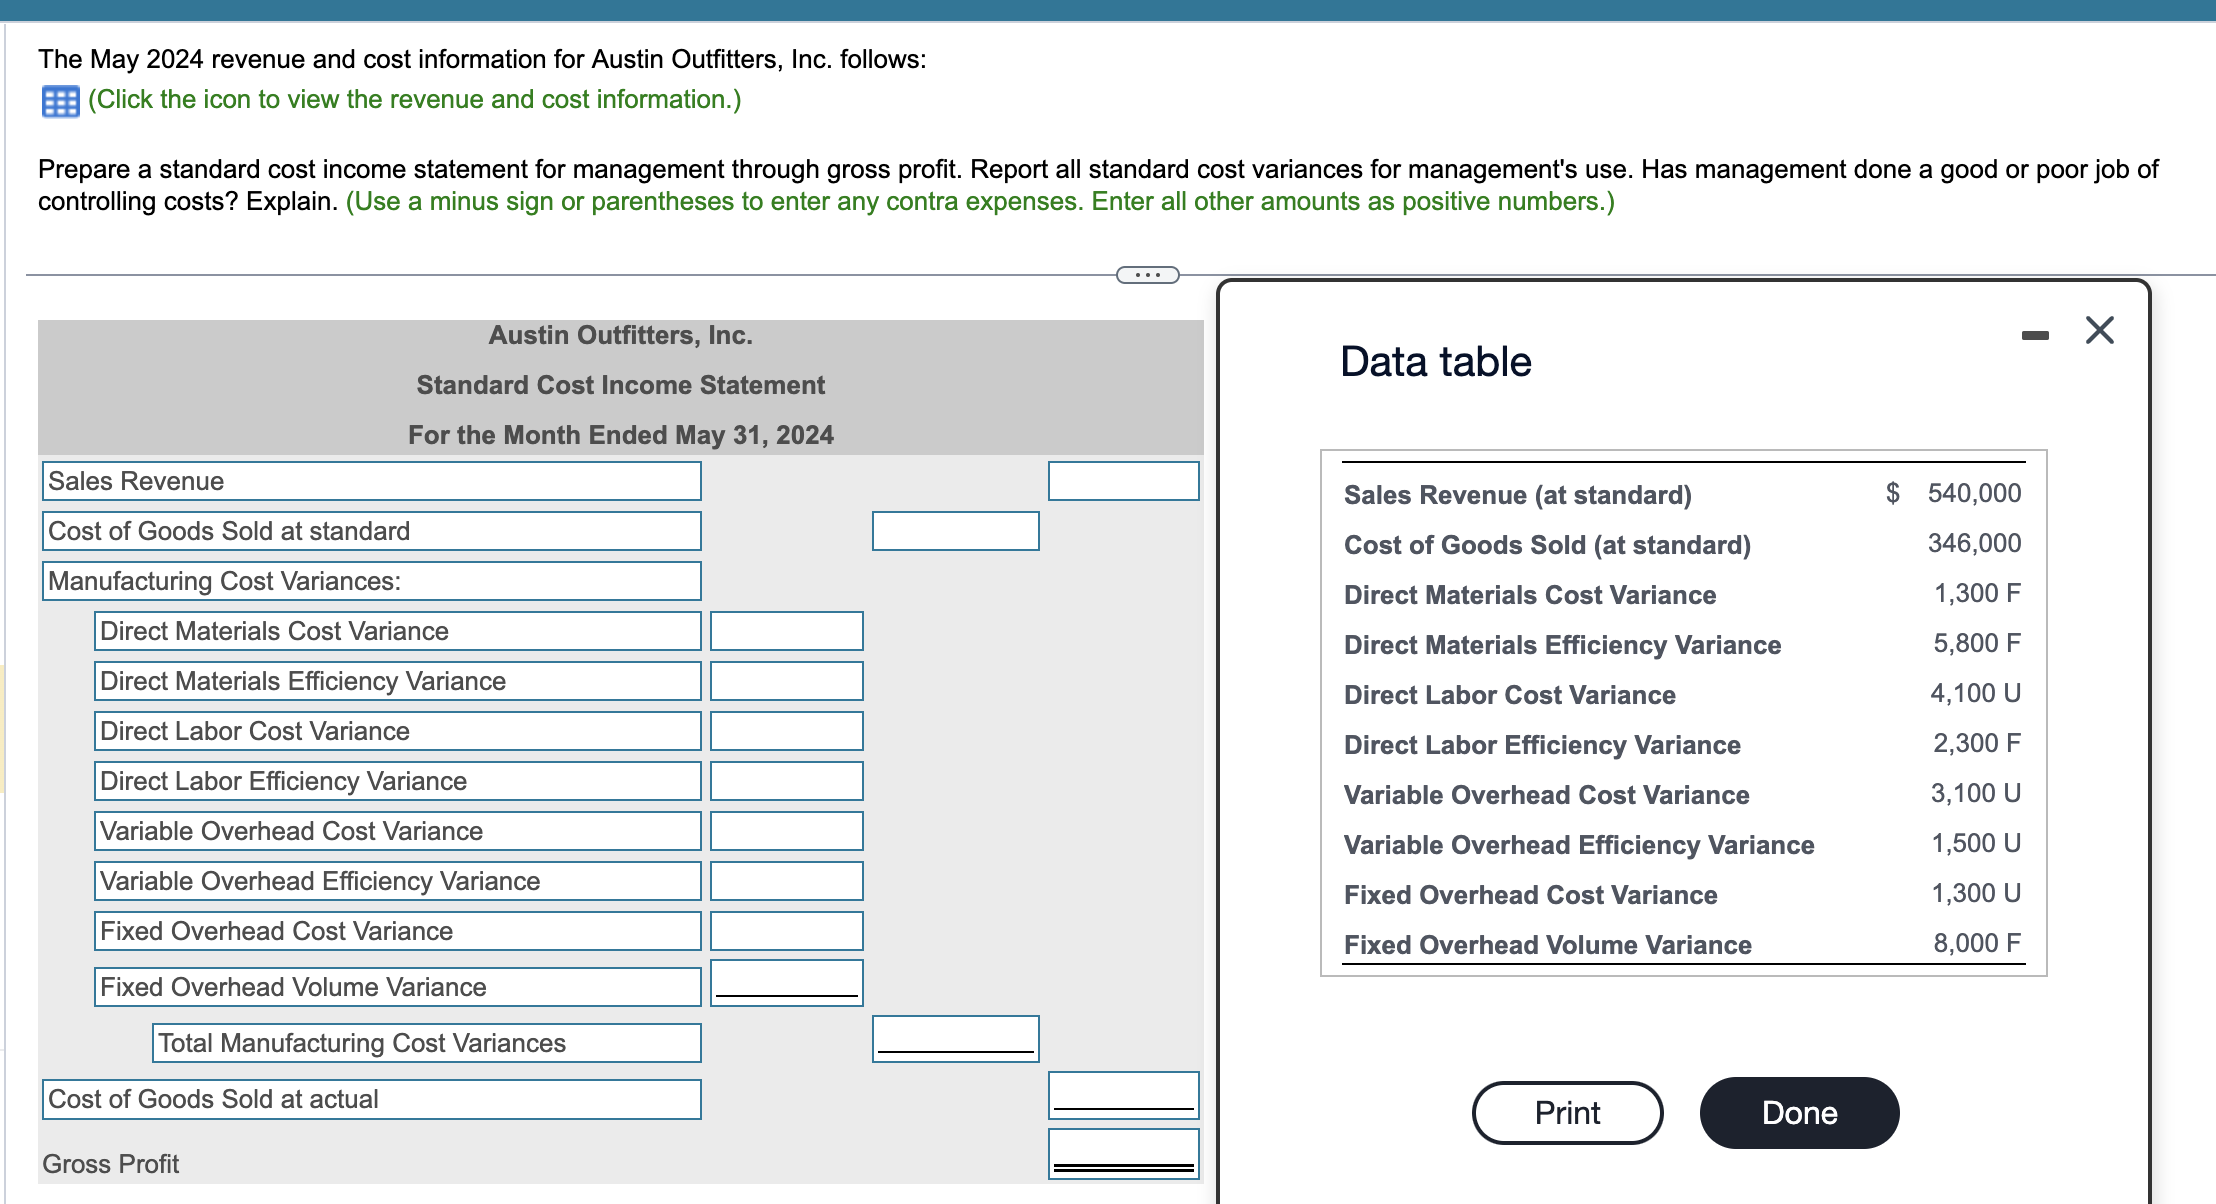The image size is (2216, 1204).
Task: Click Direct Labor Efficiency Variance amount box
Action: click(x=786, y=781)
